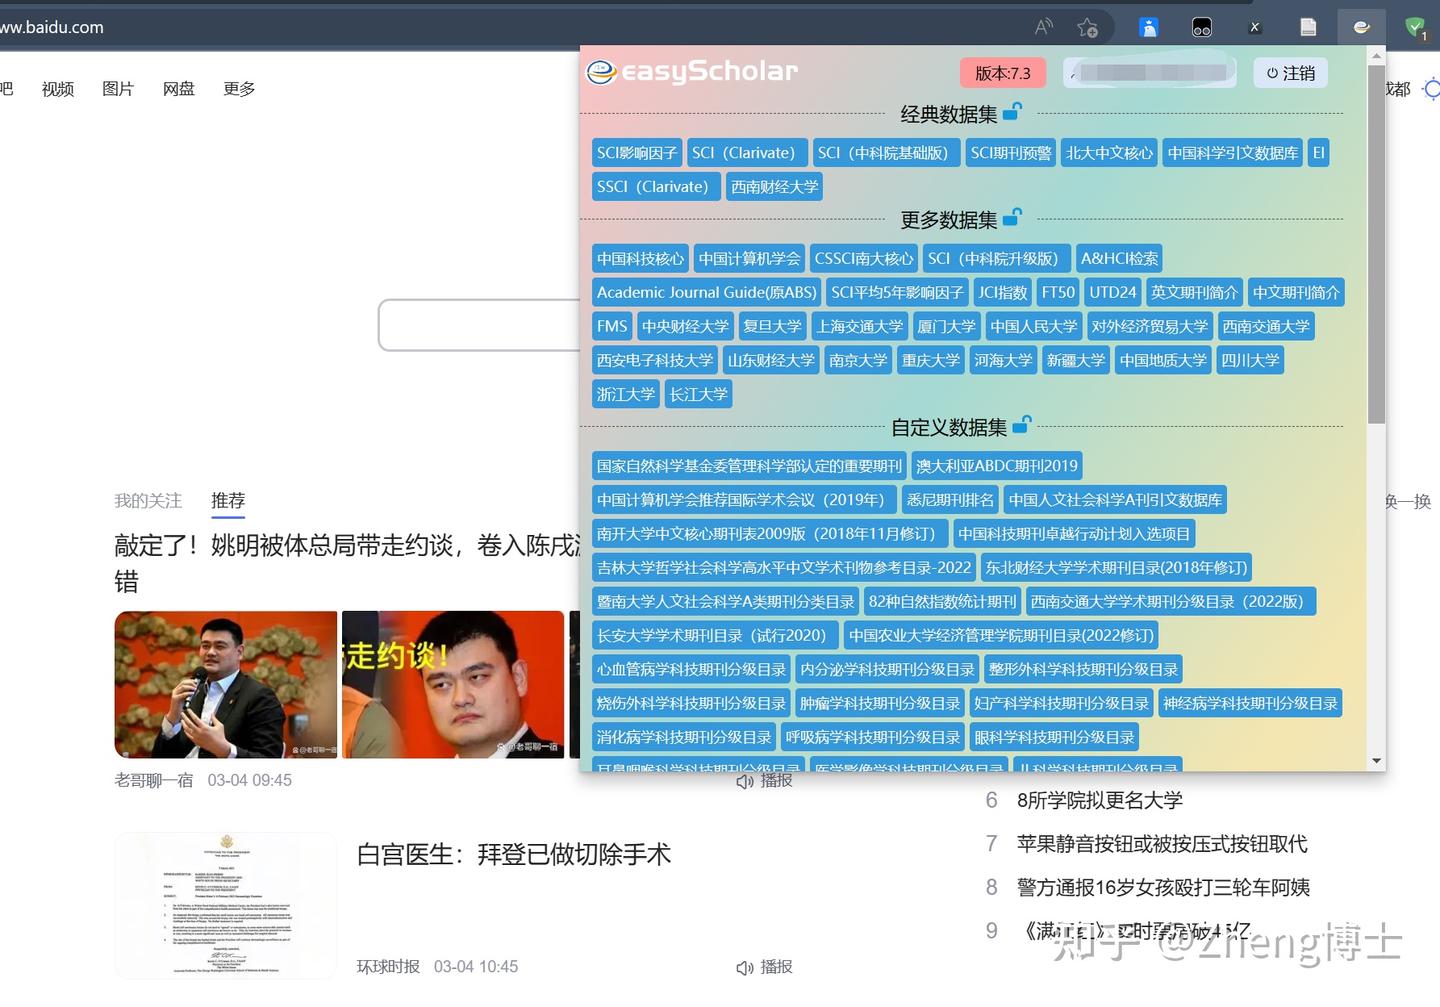Click the document-shaped extension icon
The image size is (1440, 1007).
[x=1308, y=27]
